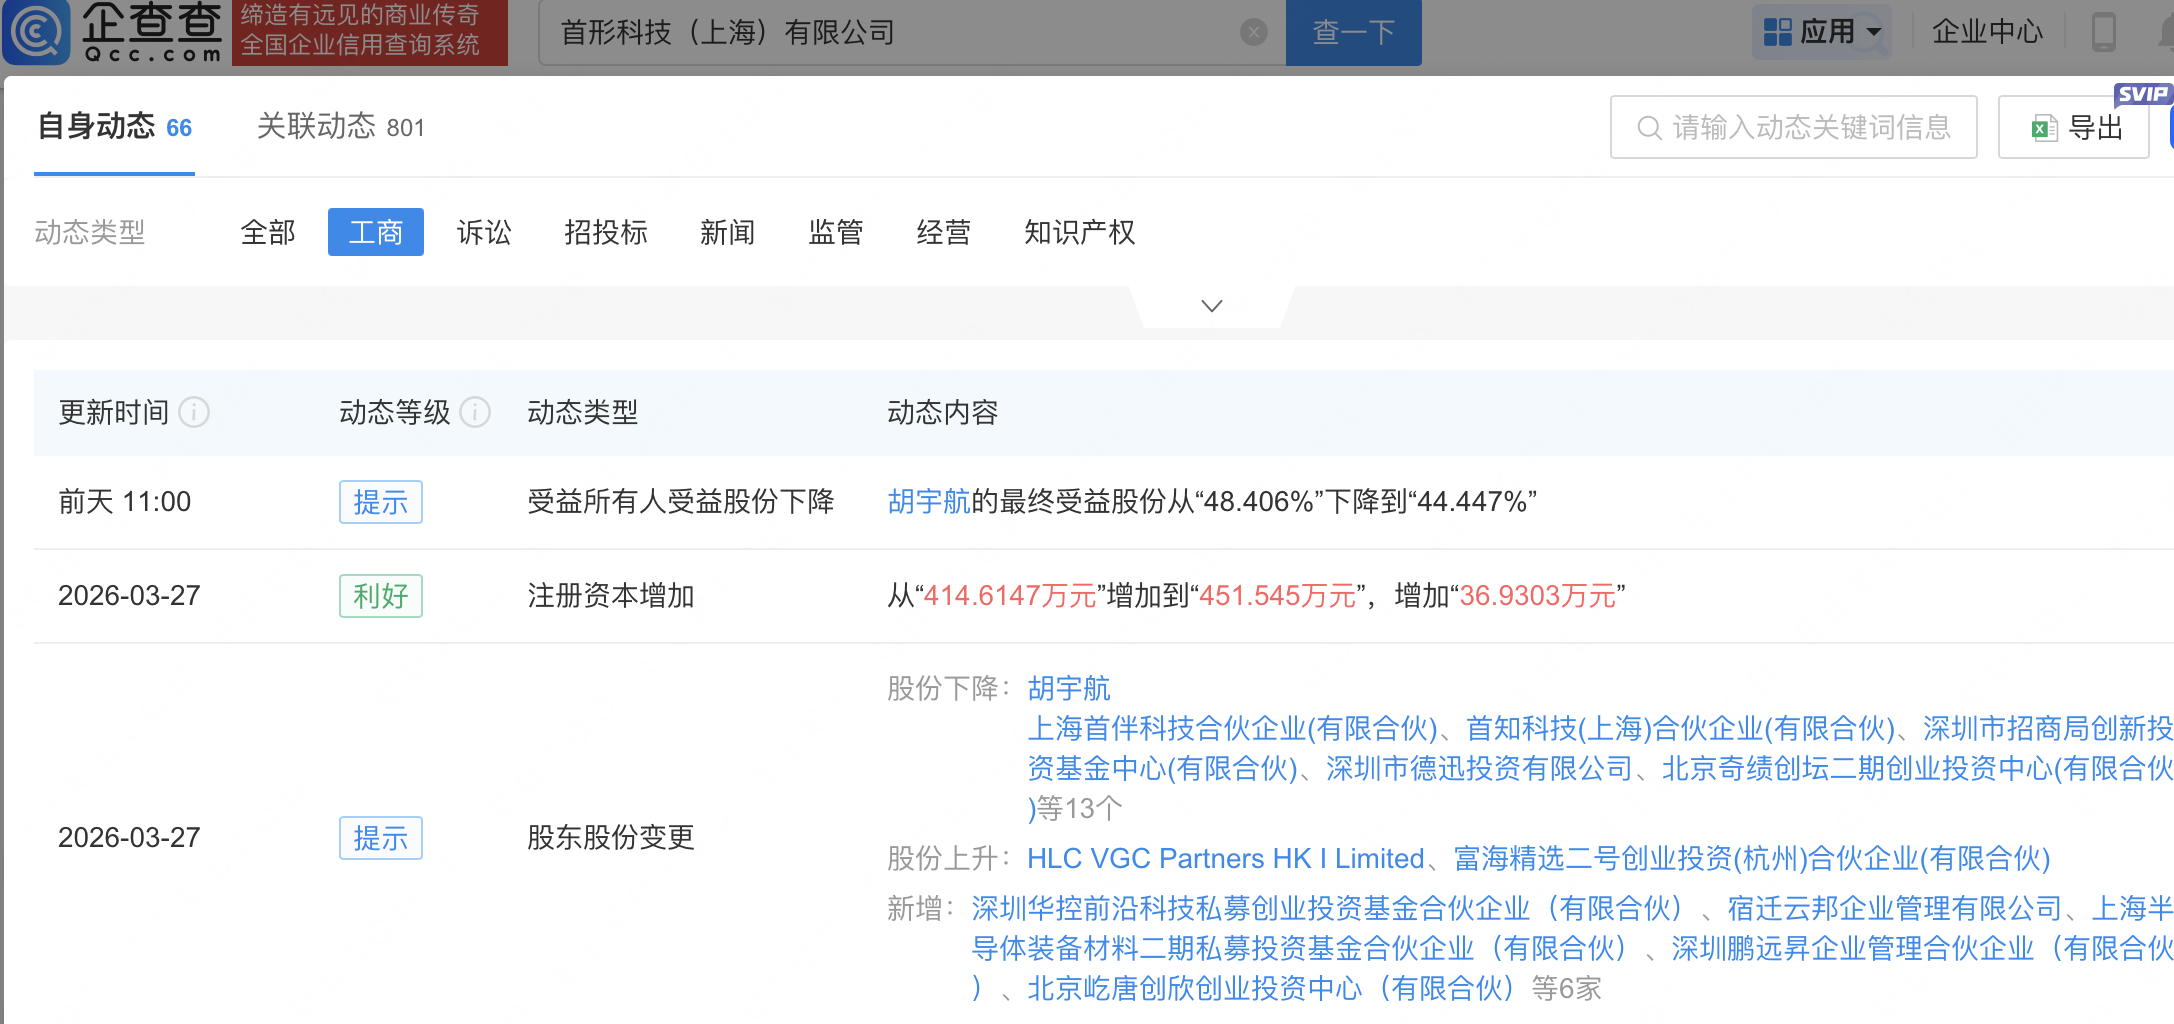This screenshot has height=1024, width=2174.
Task: Open 企业中心 in the header
Action: pos(1987,32)
